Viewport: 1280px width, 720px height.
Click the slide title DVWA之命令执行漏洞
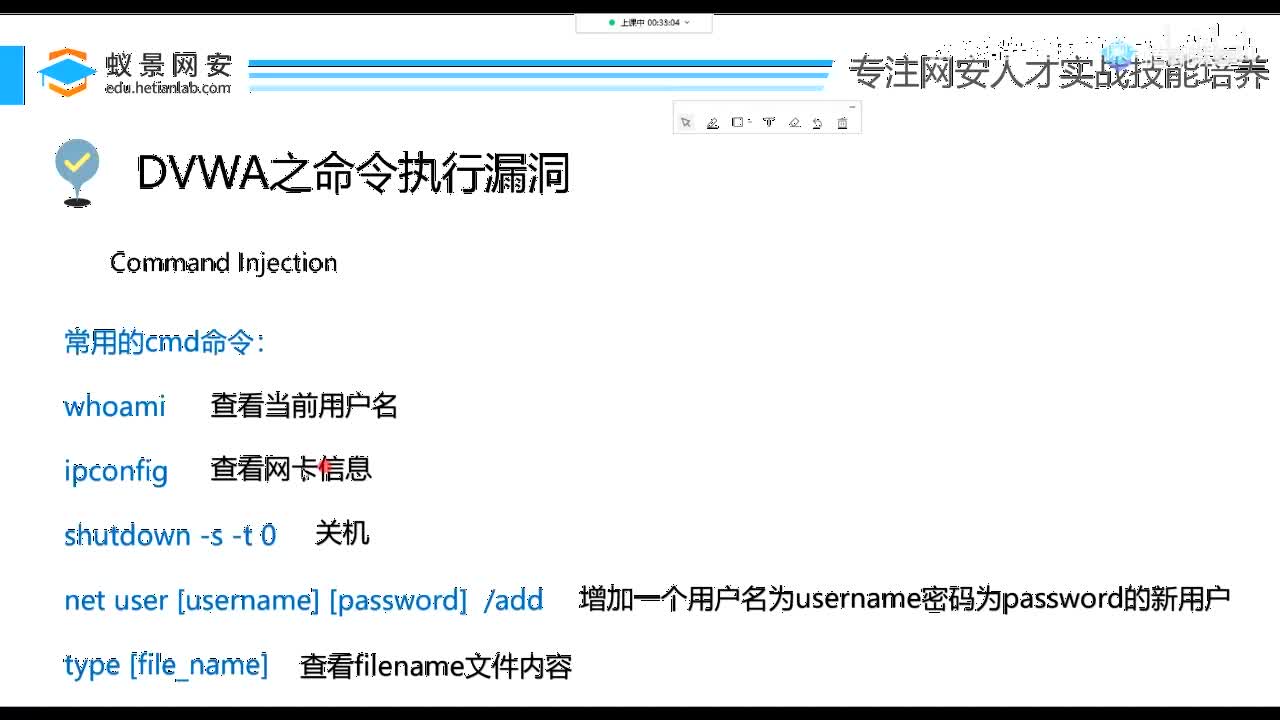(x=353, y=173)
